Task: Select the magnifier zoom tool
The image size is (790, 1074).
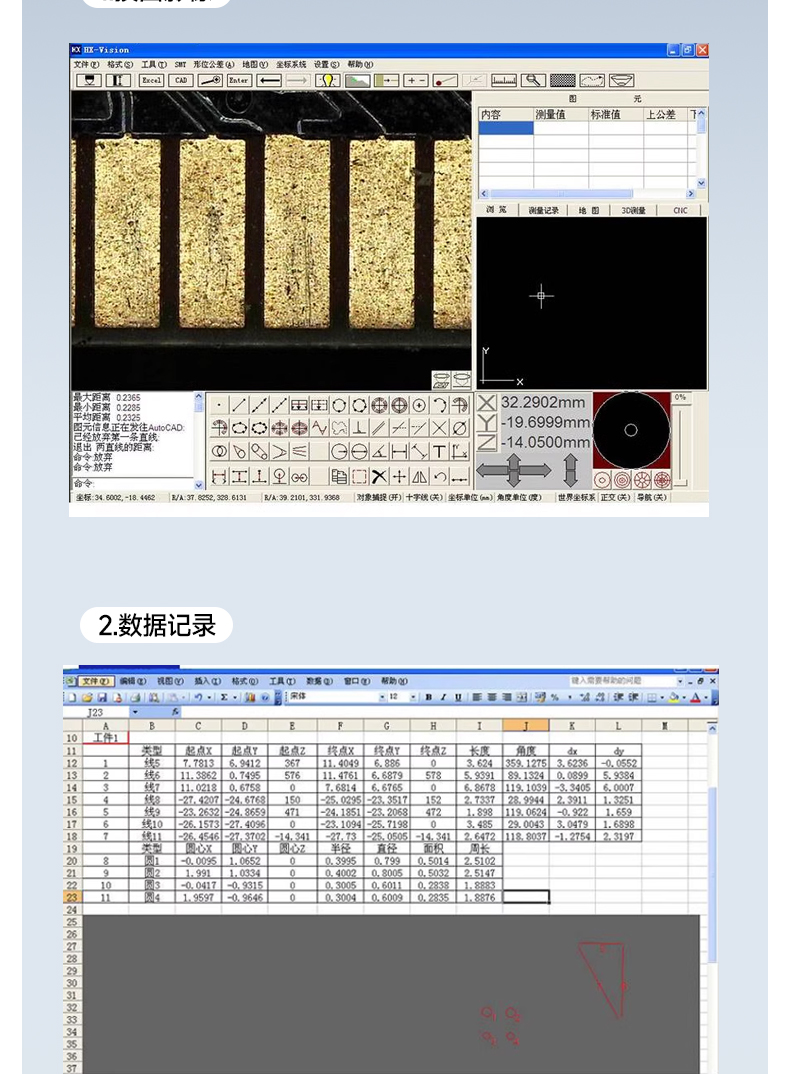Action: (534, 80)
